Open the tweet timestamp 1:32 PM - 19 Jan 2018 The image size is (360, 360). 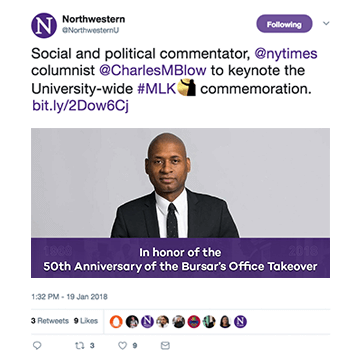(69, 297)
